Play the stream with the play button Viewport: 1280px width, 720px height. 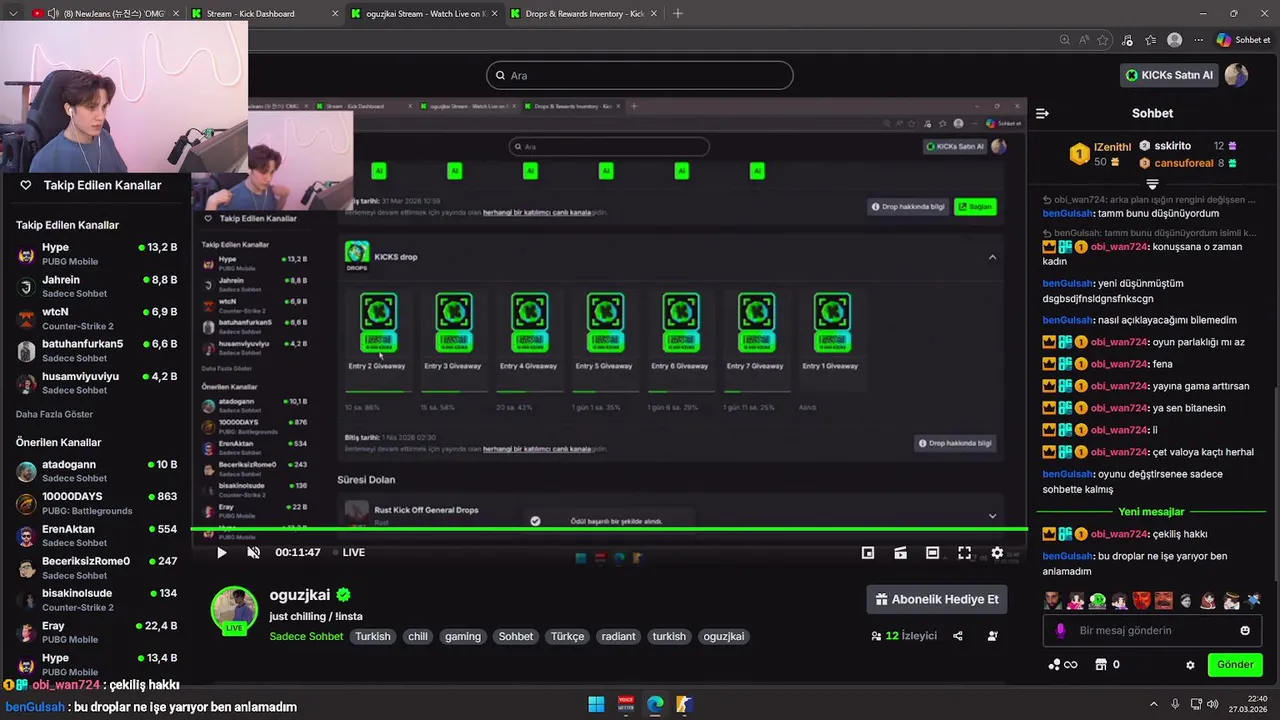point(222,553)
